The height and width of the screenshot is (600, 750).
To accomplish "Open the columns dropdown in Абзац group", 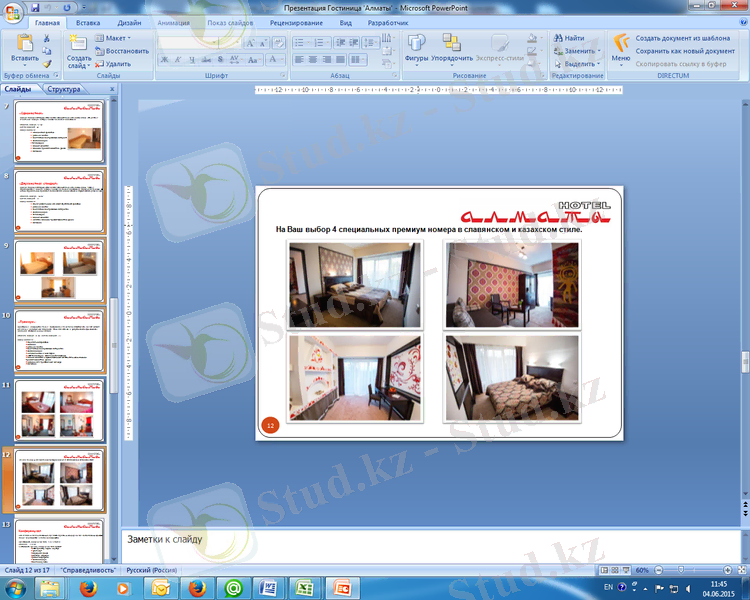I will [x=357, y=59].
